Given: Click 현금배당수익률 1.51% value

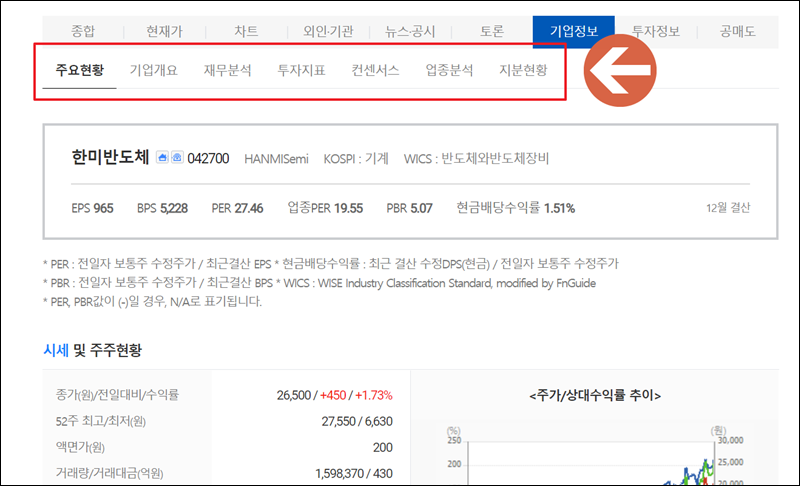Looking at the screenshot, I should [515, 208].
